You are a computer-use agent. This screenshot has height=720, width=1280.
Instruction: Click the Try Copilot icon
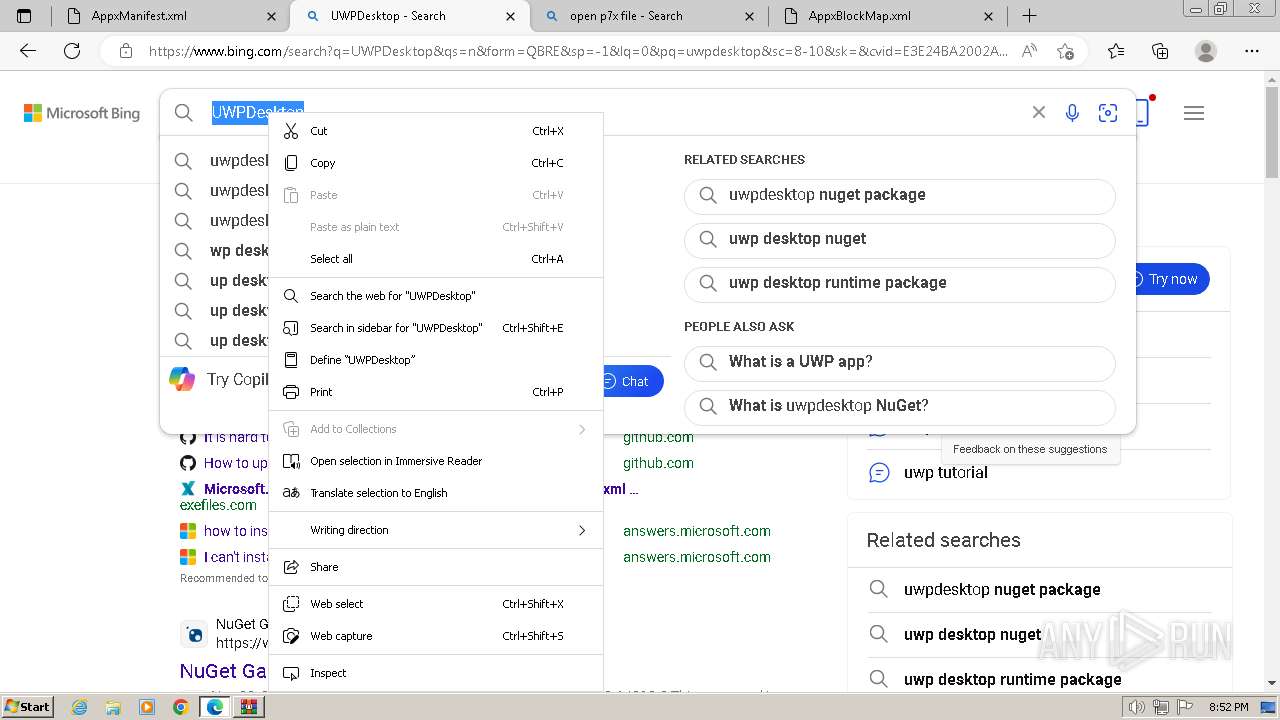(182, 379)
